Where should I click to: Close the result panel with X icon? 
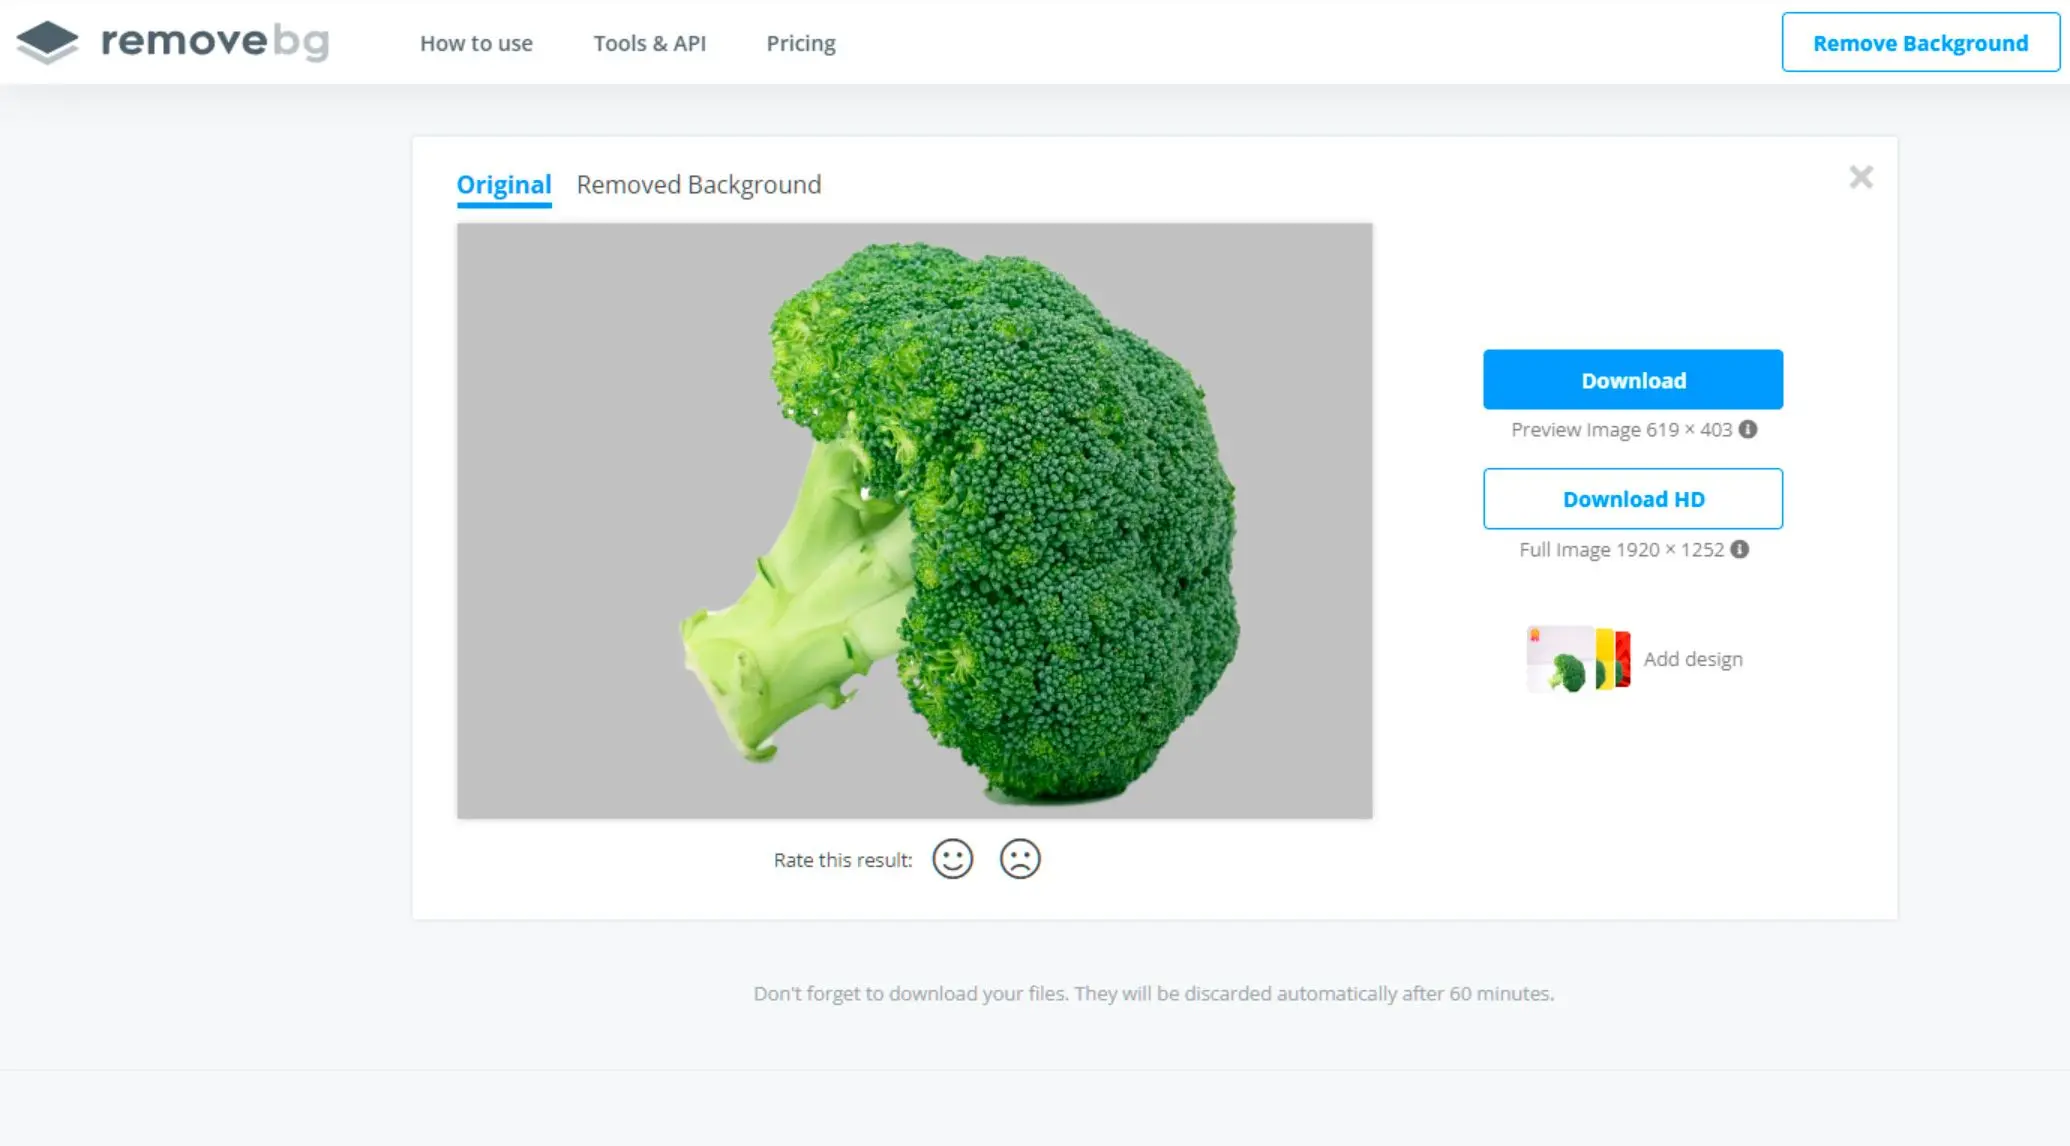[1860, 177]
